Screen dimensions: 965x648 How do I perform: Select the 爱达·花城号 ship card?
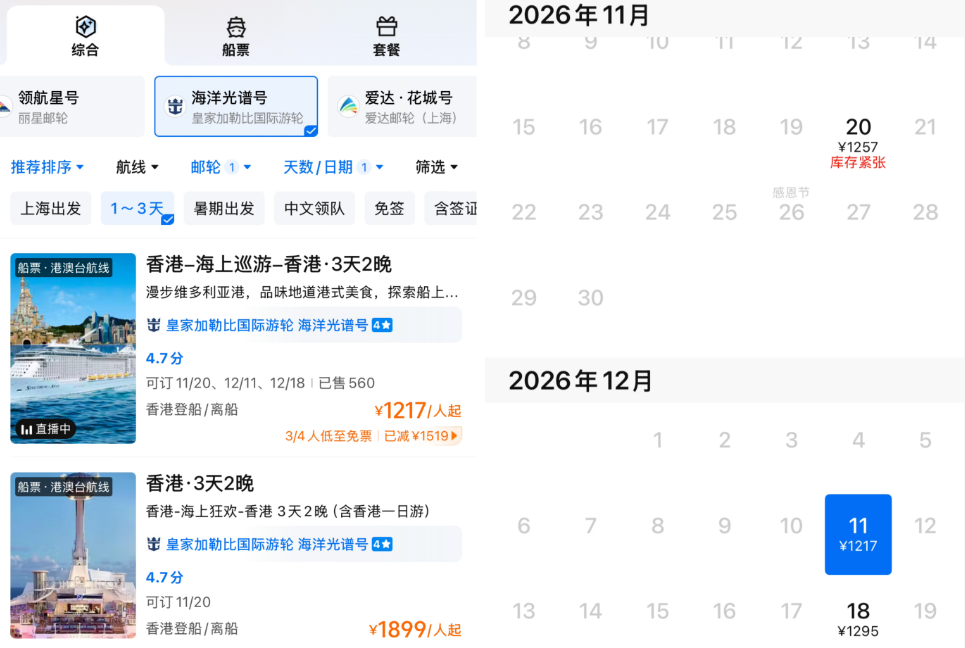pos(402,106)
